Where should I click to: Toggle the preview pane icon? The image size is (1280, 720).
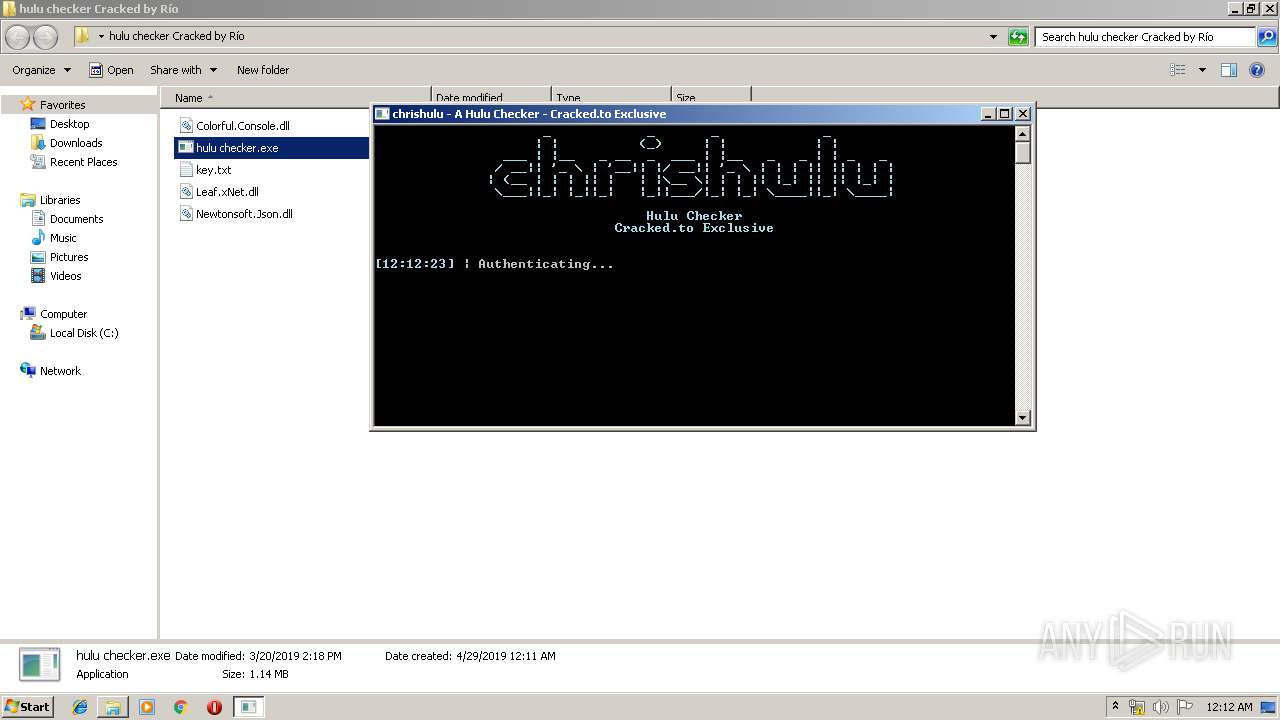point(1229,70)
